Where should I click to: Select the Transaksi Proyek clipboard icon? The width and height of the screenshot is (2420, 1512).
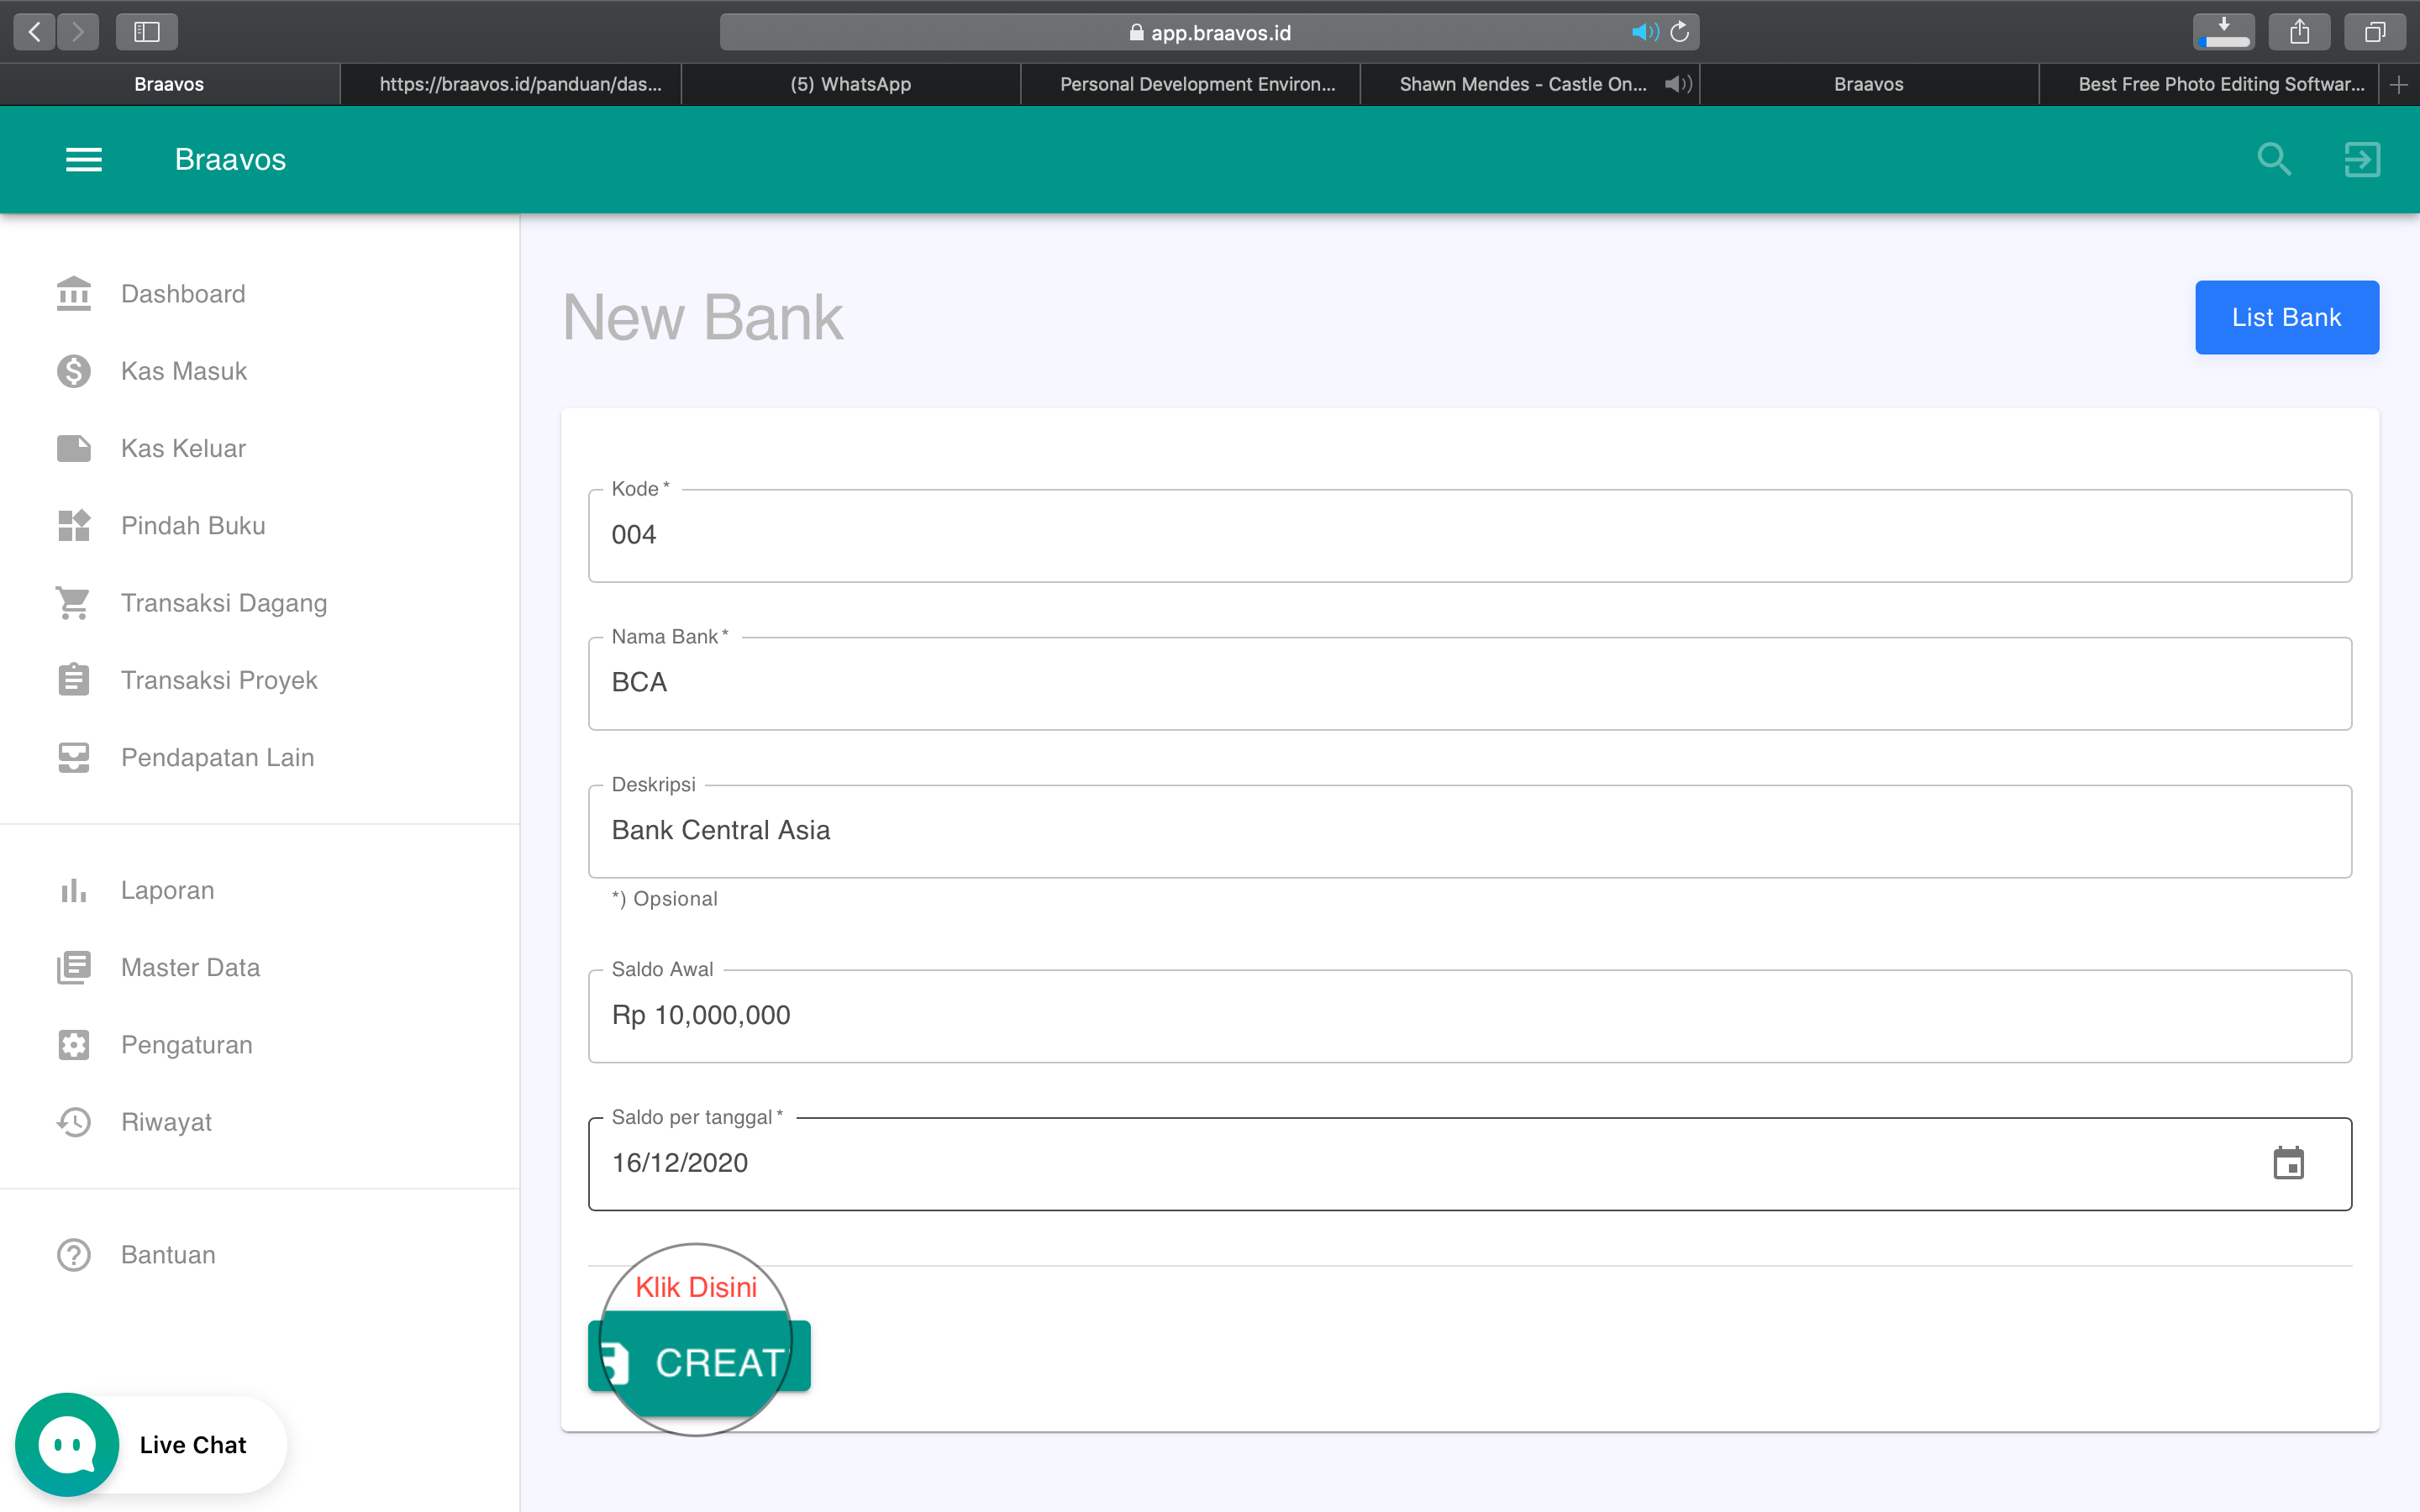click(73, 679)
